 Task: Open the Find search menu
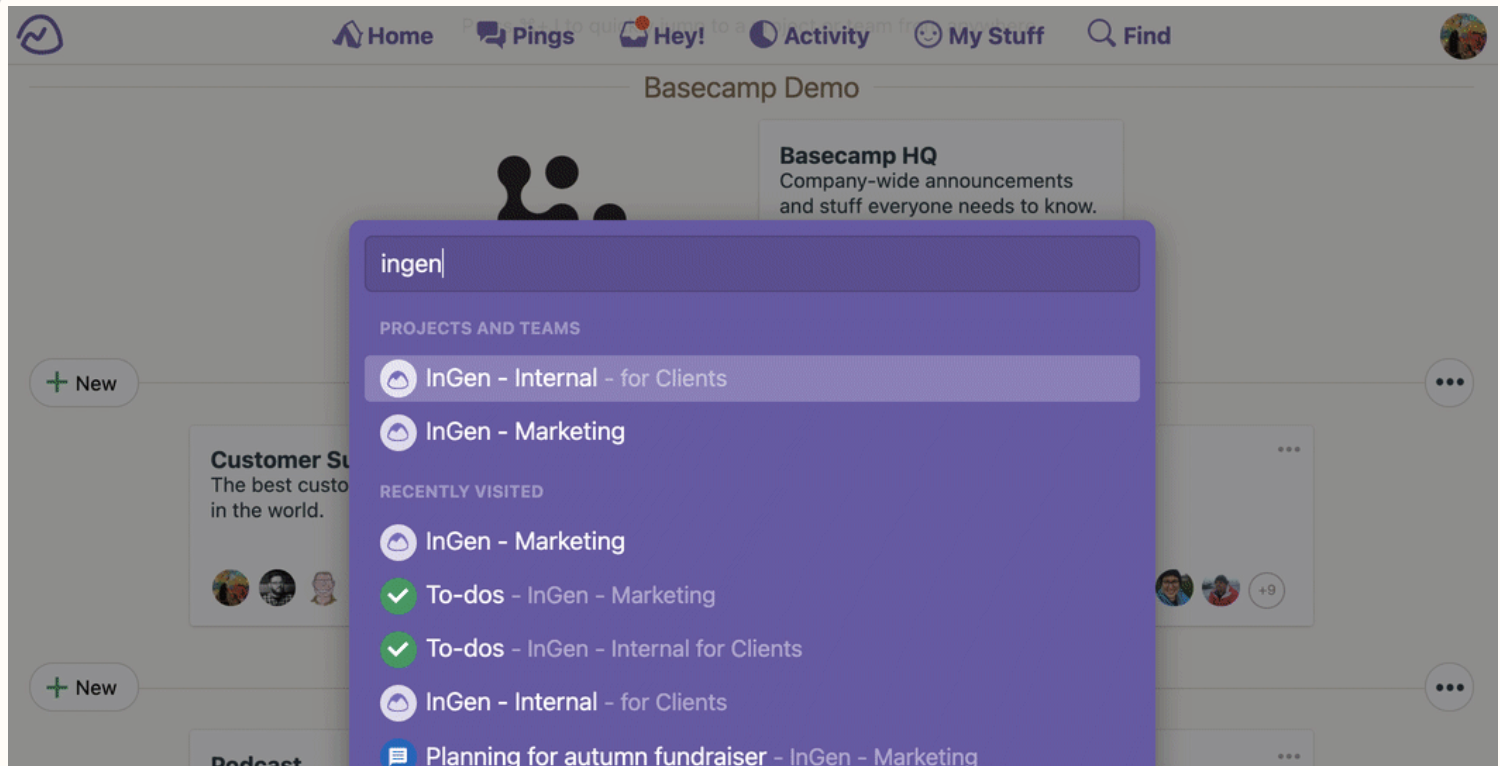(x=1129, y=35)
